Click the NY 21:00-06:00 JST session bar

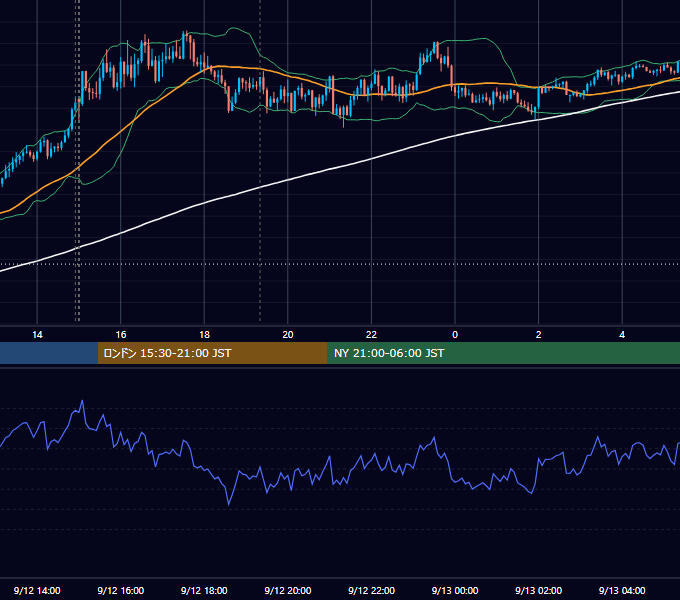pyautogui.click(x=503, y=353)
